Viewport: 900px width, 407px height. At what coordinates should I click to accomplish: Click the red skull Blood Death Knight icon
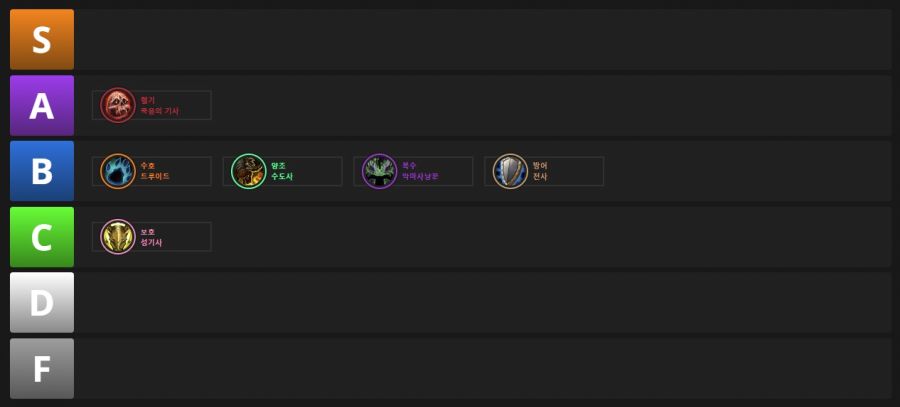click(x=118, y=105)
